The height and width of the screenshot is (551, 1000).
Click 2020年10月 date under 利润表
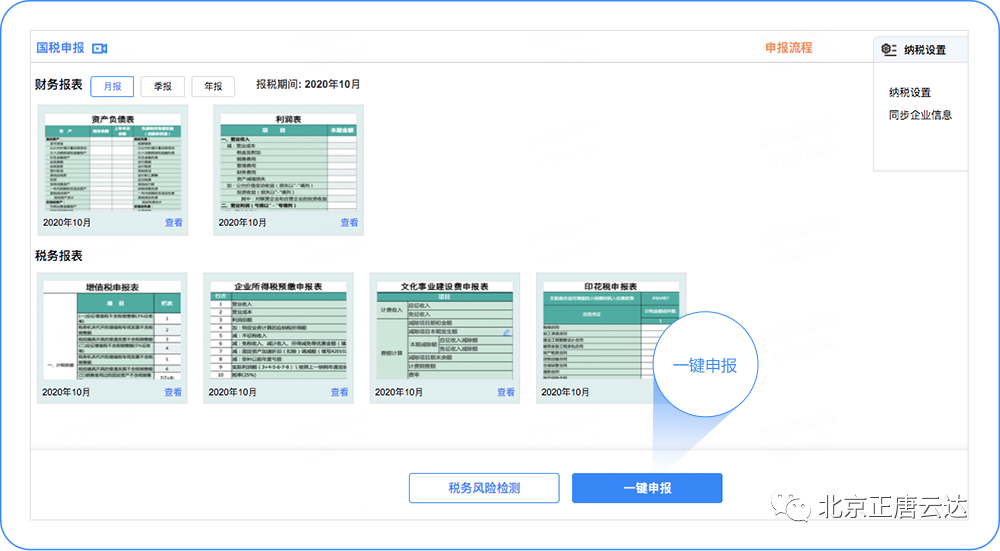coord(242,223)
